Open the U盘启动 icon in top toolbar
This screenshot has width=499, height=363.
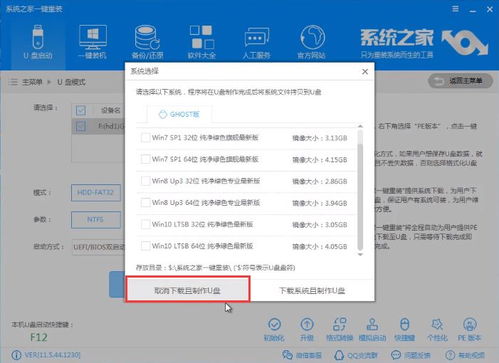pyautogui.click(x=38, y=42)
